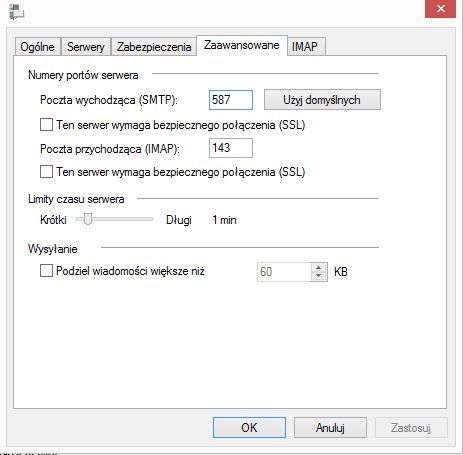
Task: Decrease message size with down arrow
Action: [319, 276]
